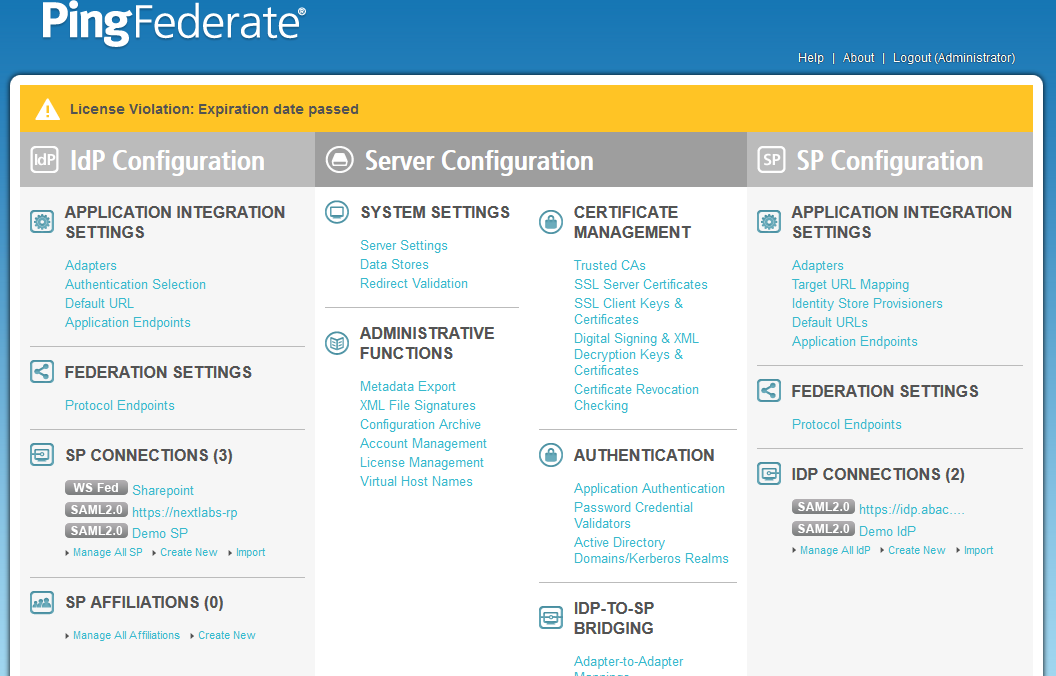Import an SP connection

point(251,552)
